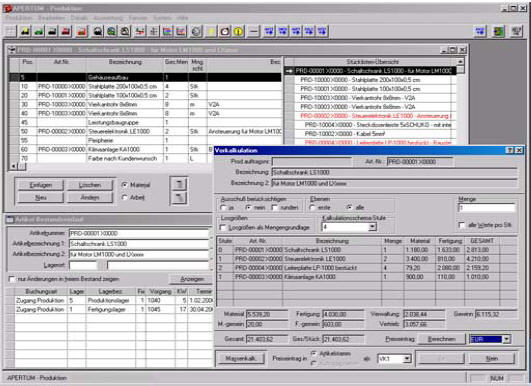This screenshot has width=531, height=386.
Task: Select the Arbeit radio button
Action: tap(125, 197)
